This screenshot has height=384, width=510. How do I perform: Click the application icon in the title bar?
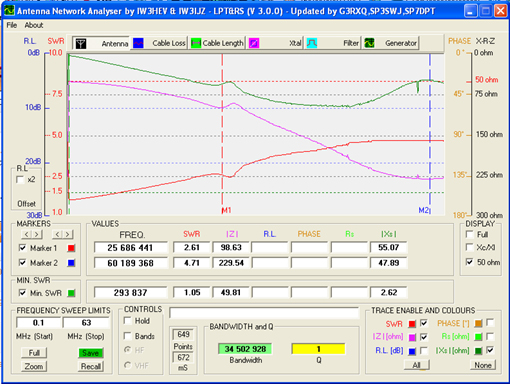tap(9, 11)
